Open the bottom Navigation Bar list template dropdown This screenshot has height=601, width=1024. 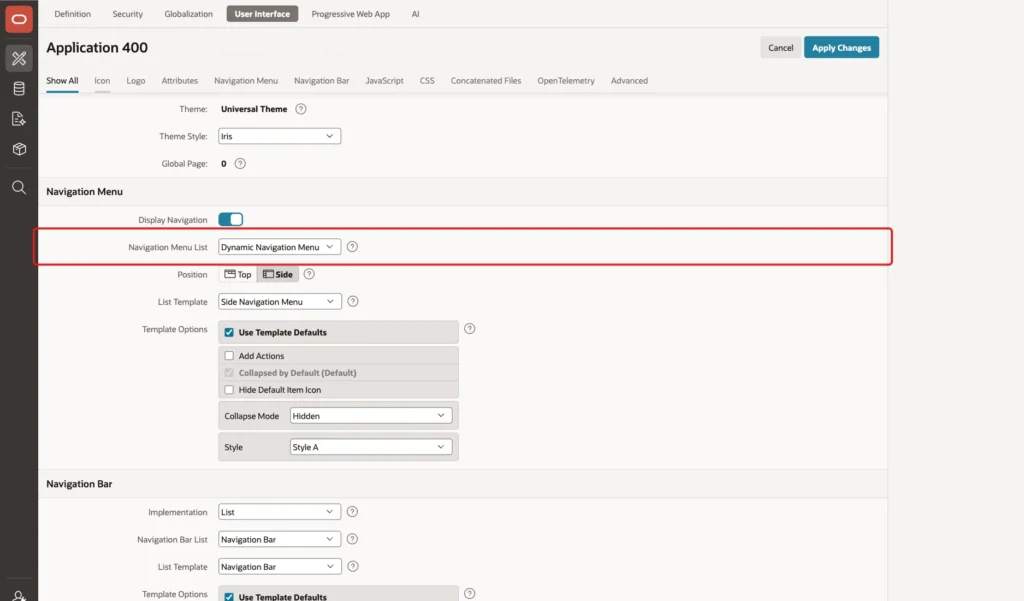(280, 567)
